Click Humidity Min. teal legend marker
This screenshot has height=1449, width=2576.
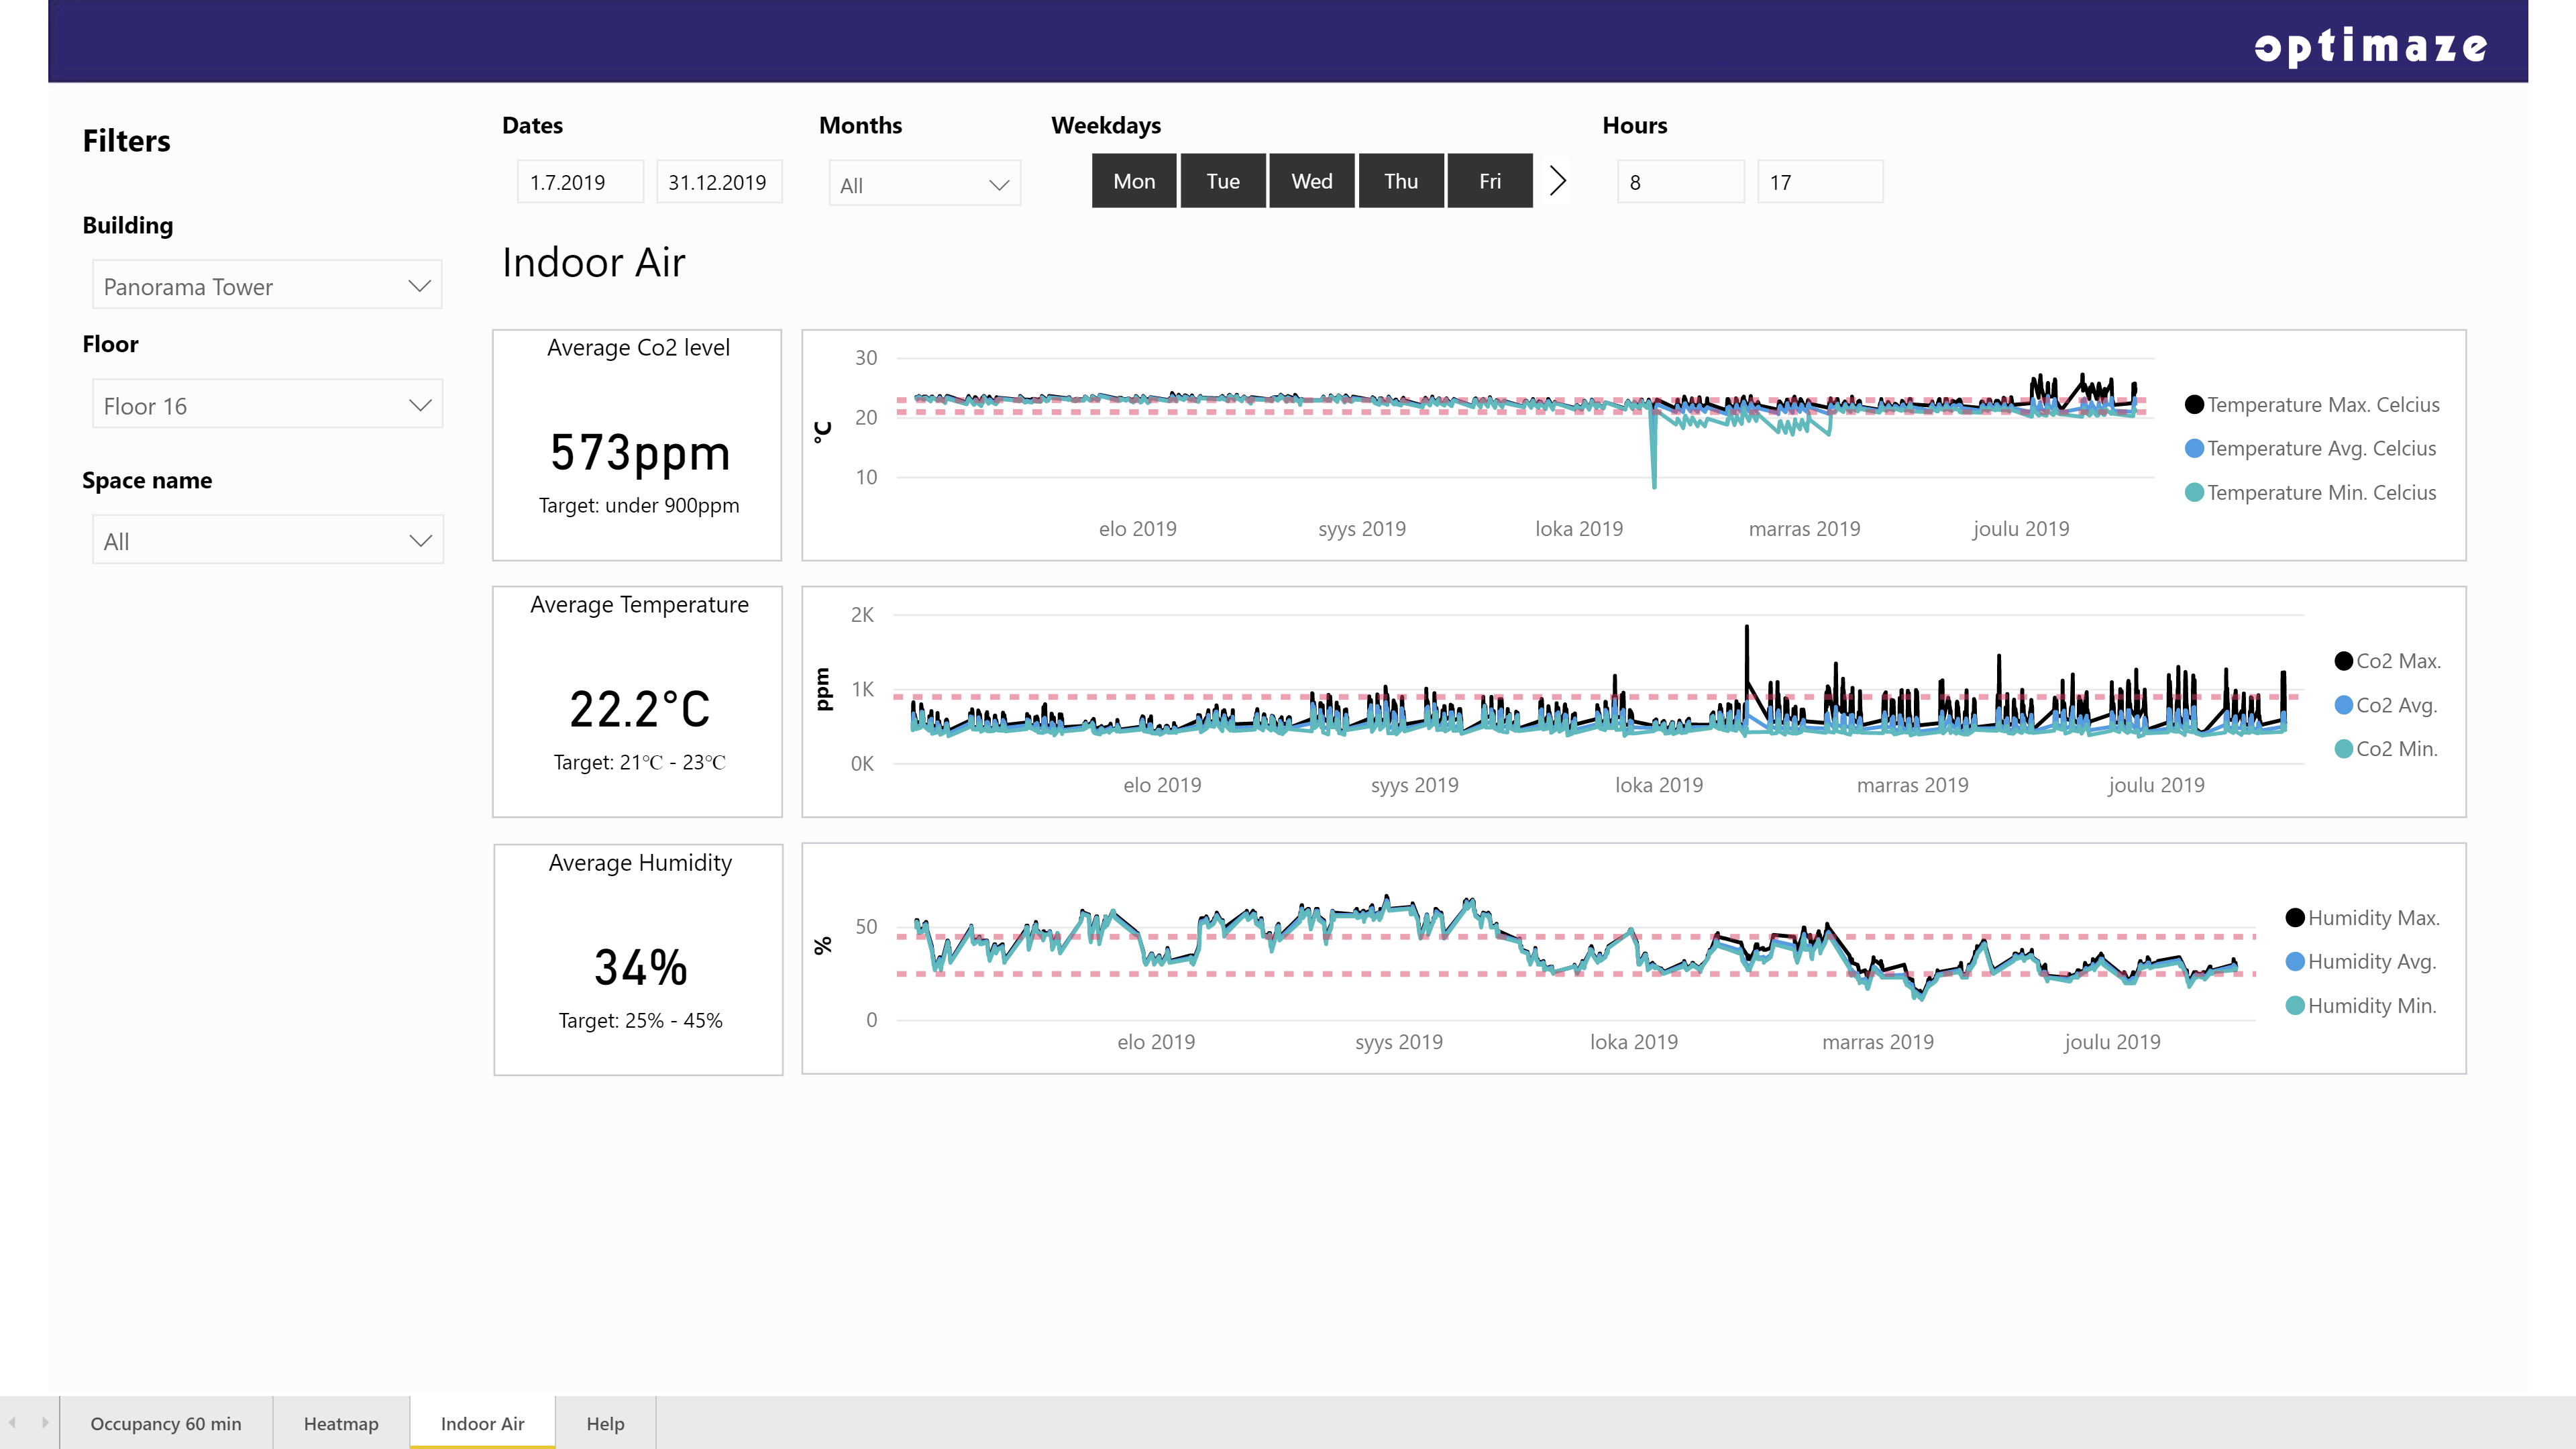2295,1006
